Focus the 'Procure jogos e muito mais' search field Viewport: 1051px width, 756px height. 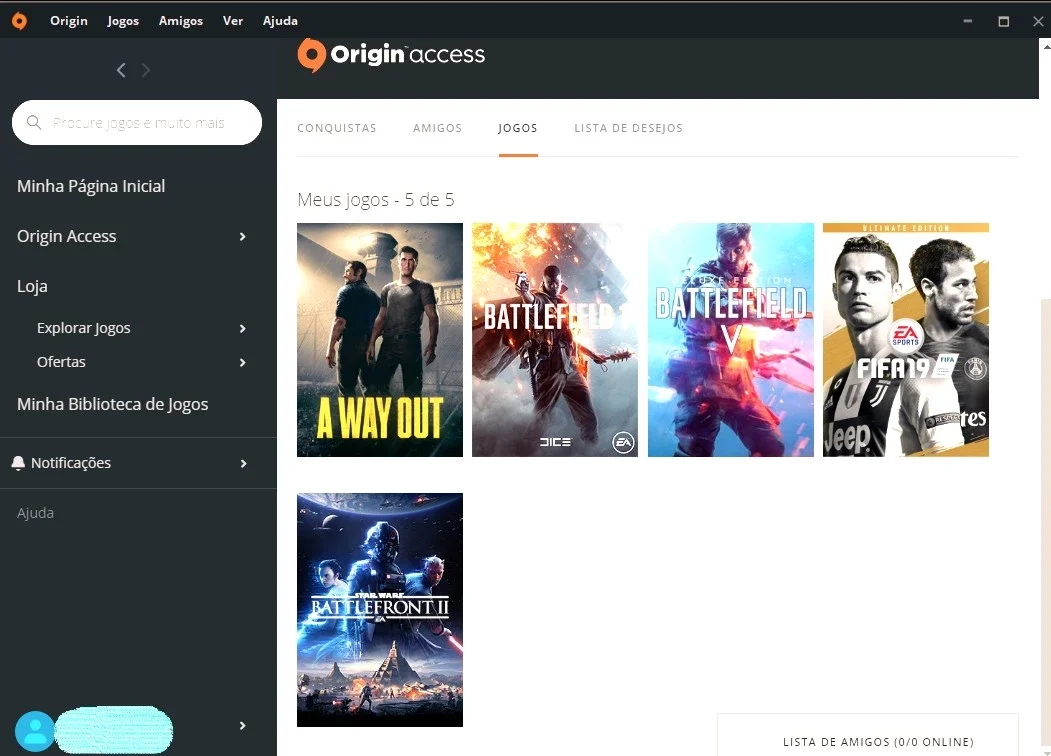click(137, 123)
